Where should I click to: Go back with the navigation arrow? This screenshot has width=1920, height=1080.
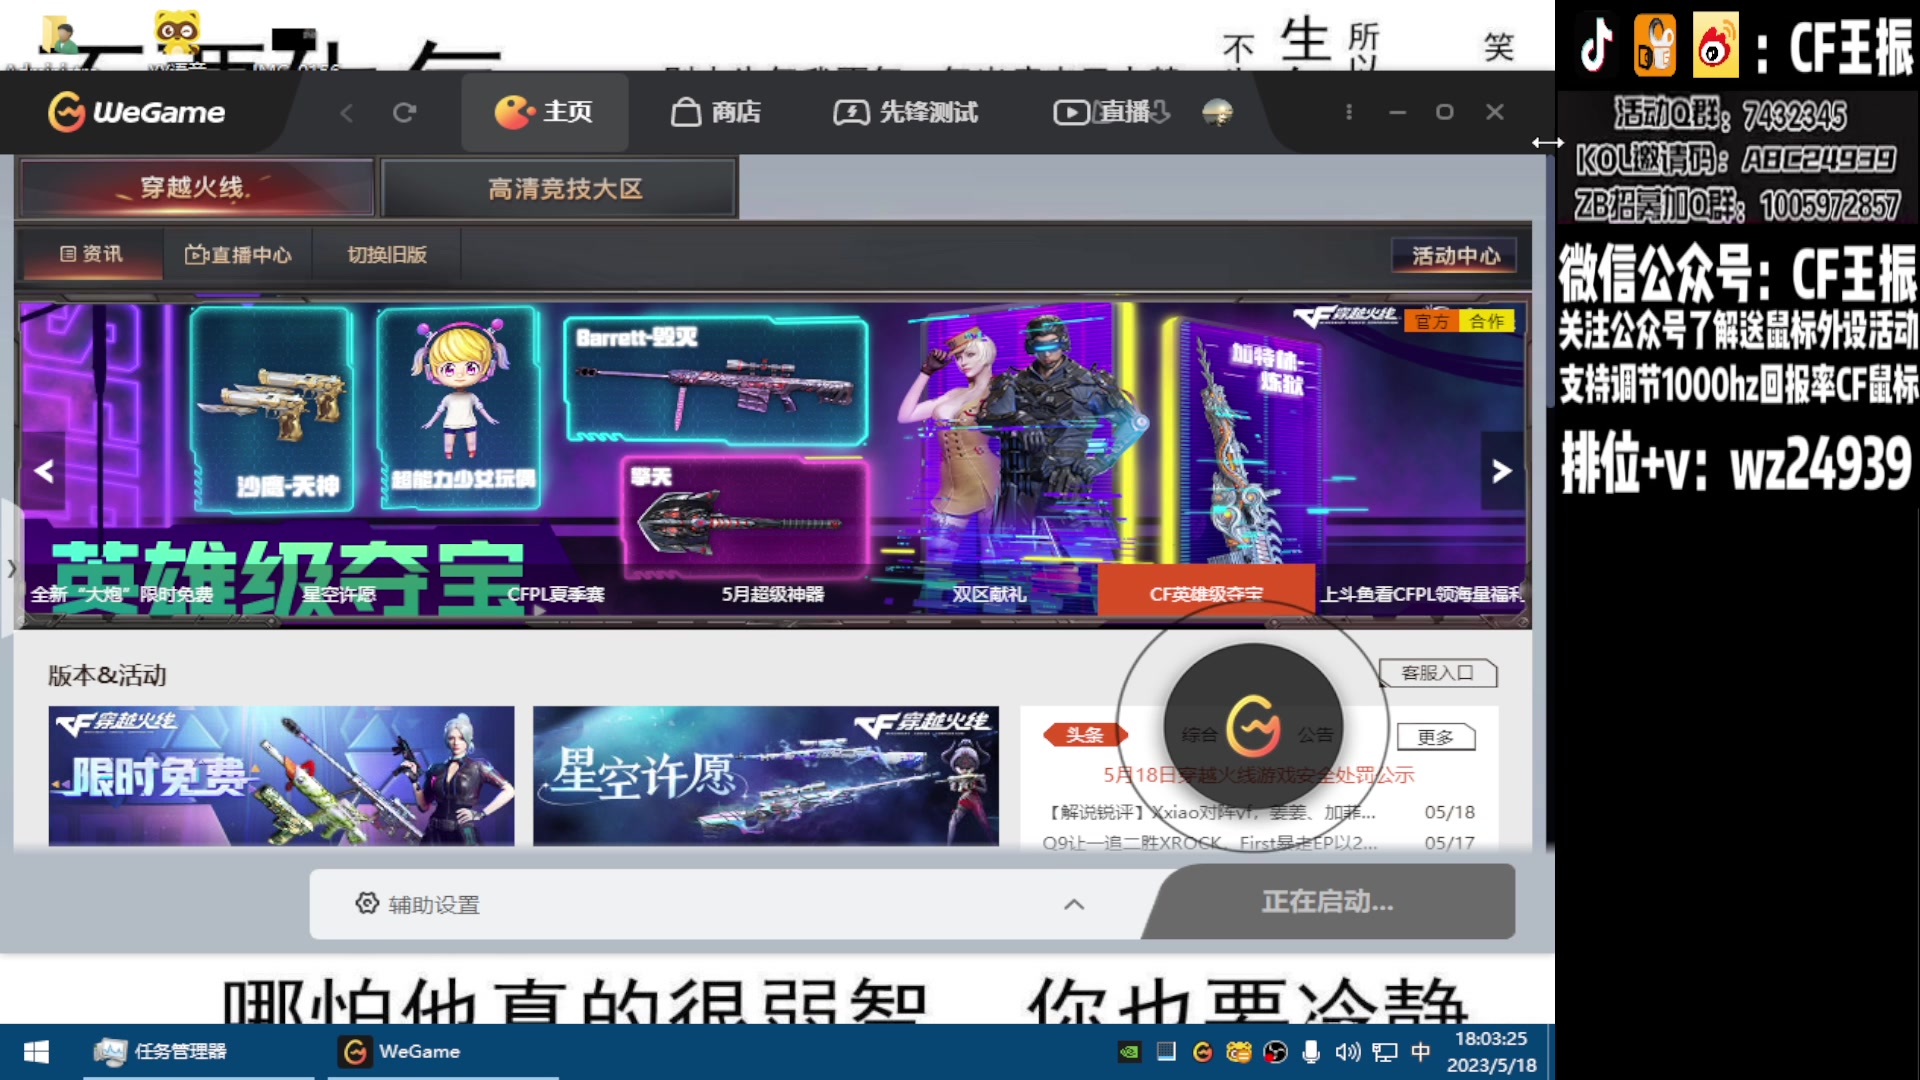click(x=347, y=113)
